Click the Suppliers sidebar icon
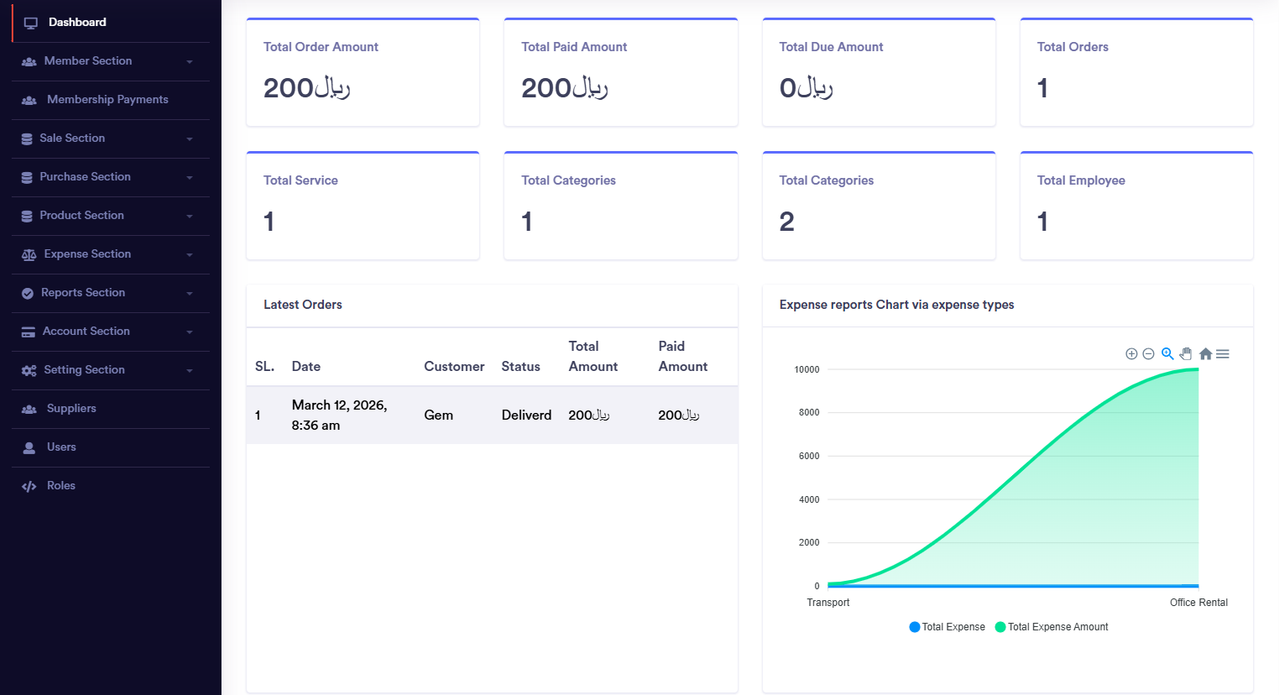Viewport: 1279px width, 695px height. point(29,409)
